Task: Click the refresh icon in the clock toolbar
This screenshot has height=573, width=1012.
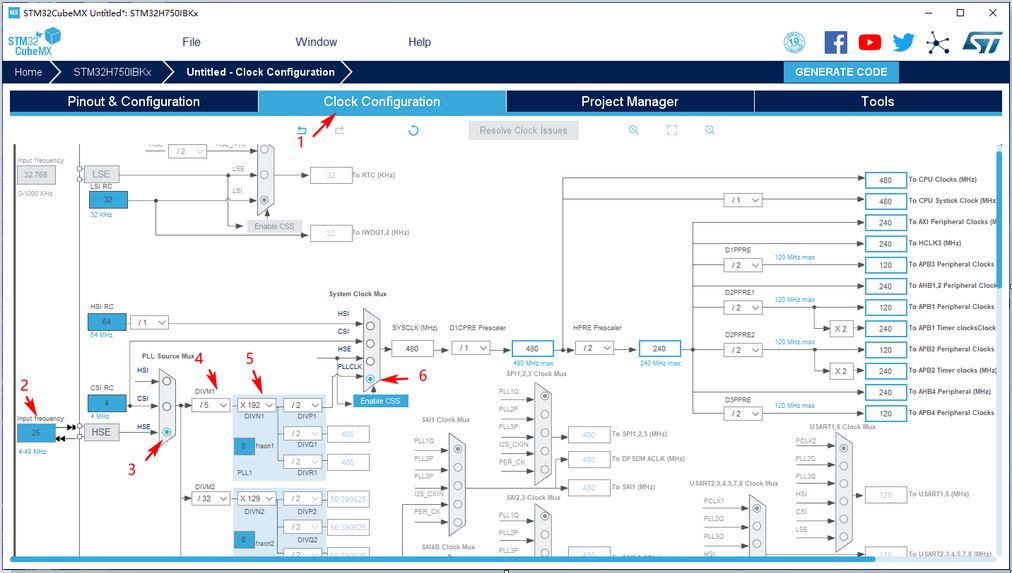Action: coord(413,130)
